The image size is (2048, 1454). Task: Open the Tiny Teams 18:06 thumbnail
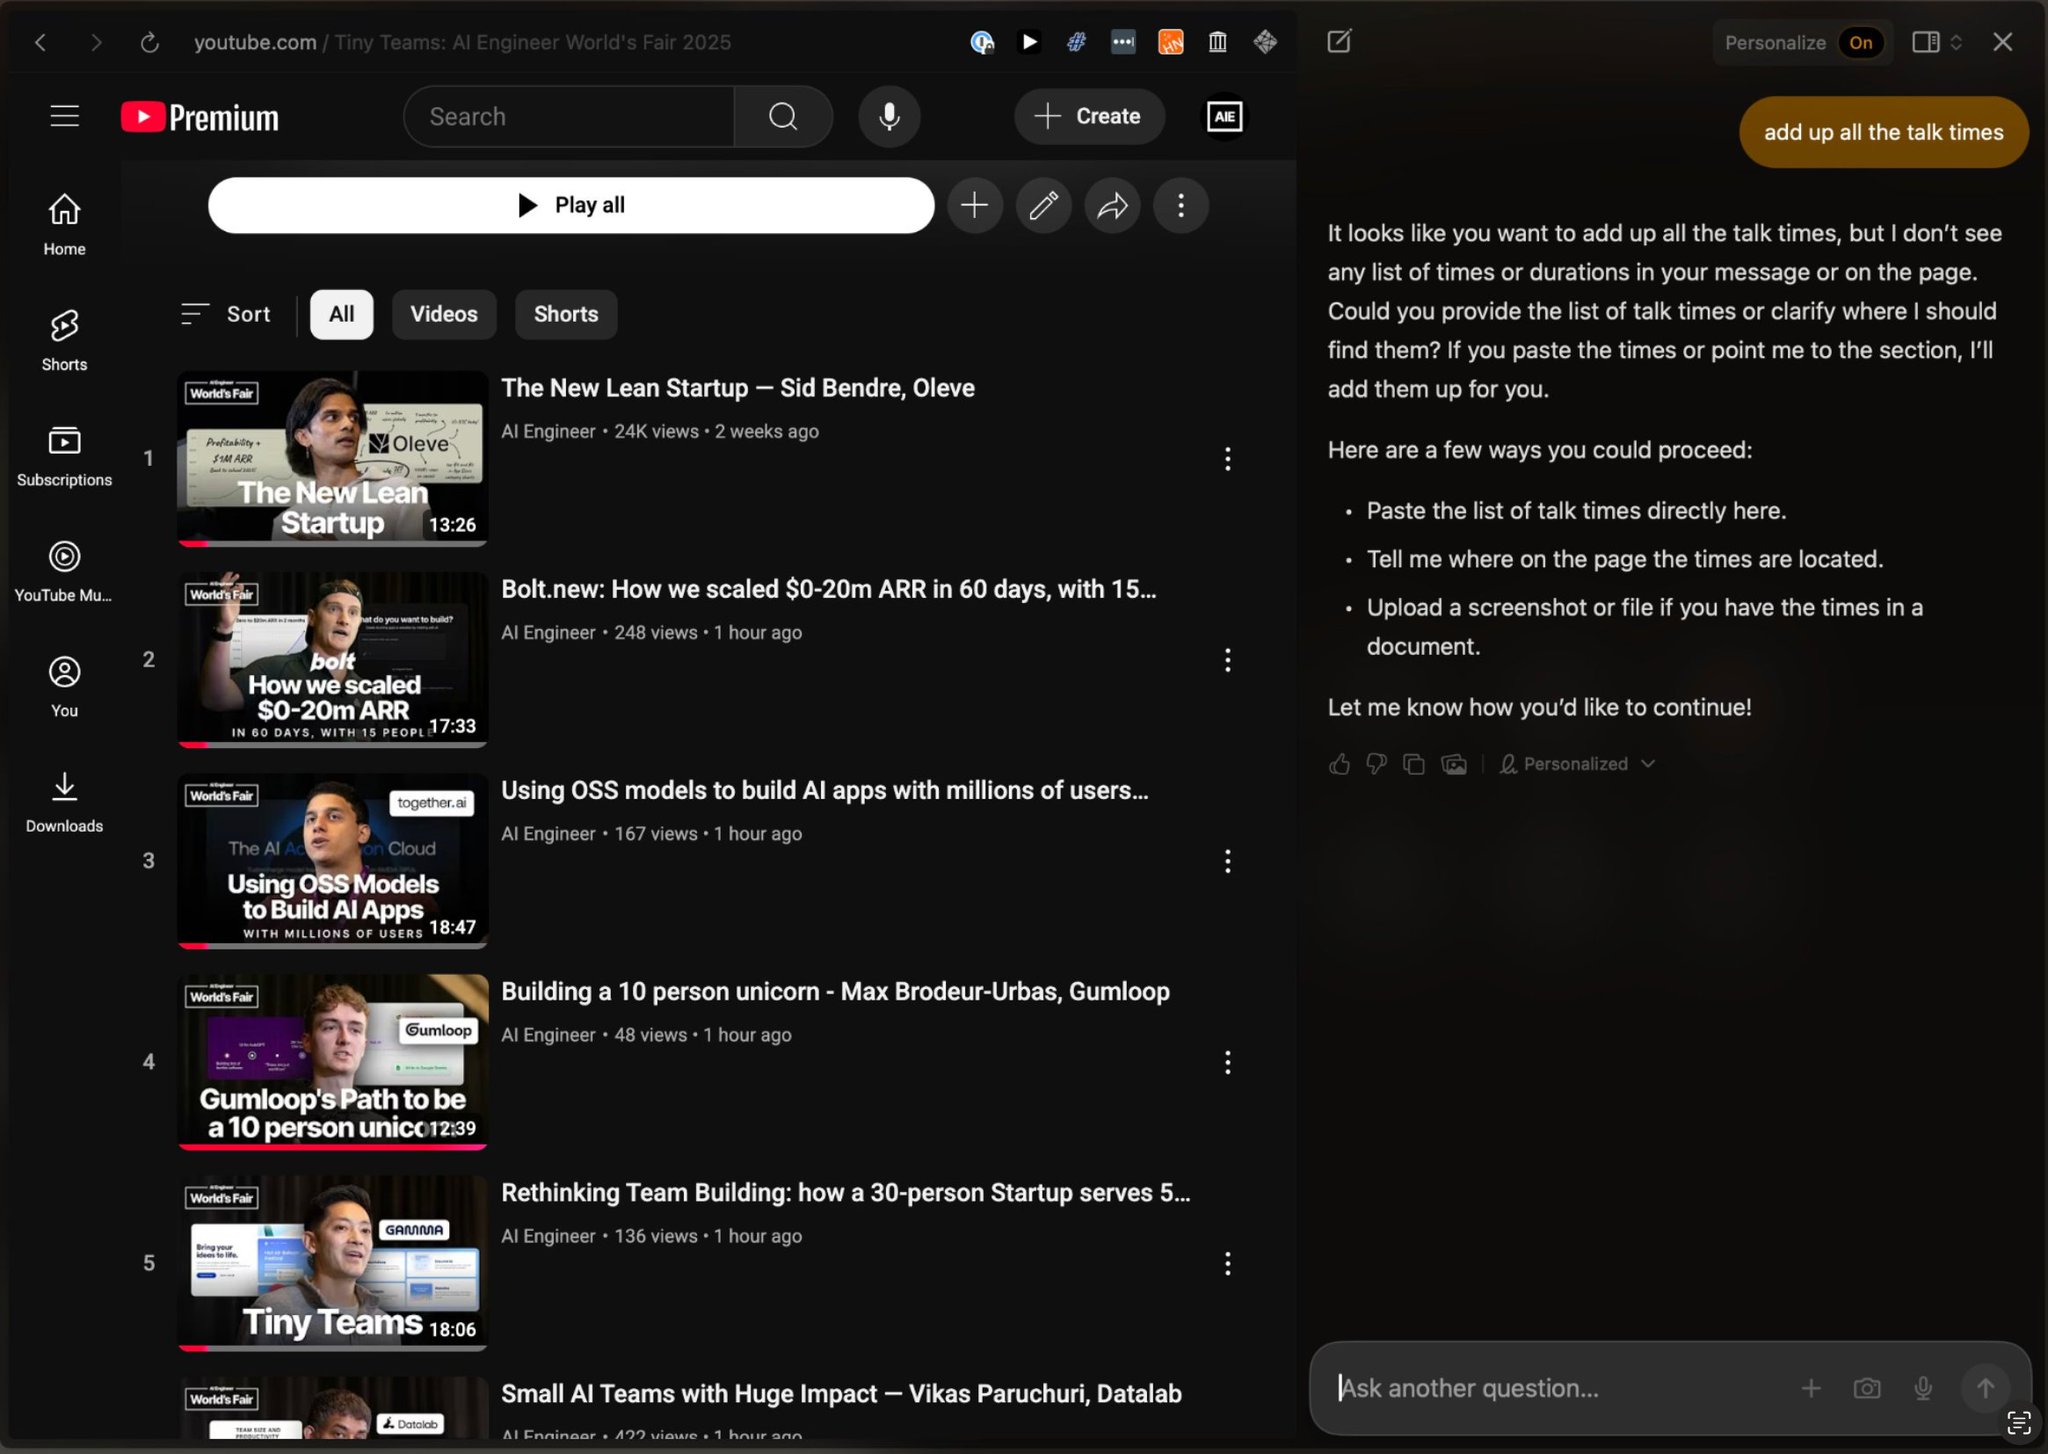(x=333, y=1263)
